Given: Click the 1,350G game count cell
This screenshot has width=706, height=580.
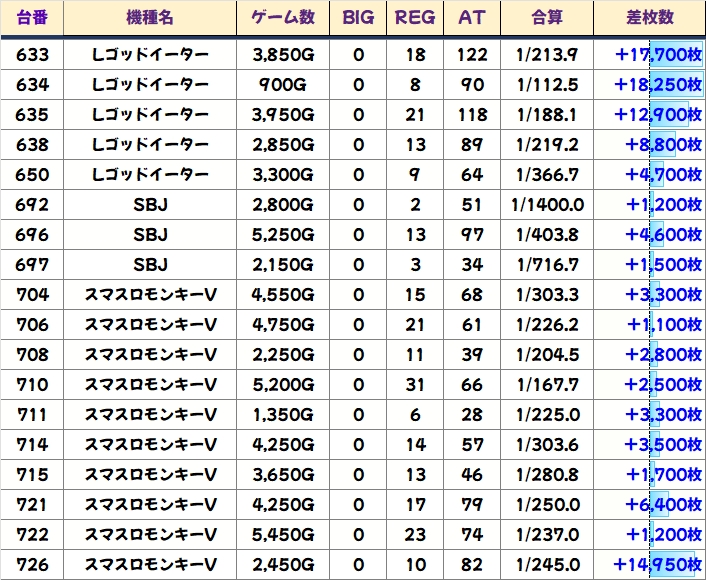Looking at the screenshot, I should pos(283,415).
